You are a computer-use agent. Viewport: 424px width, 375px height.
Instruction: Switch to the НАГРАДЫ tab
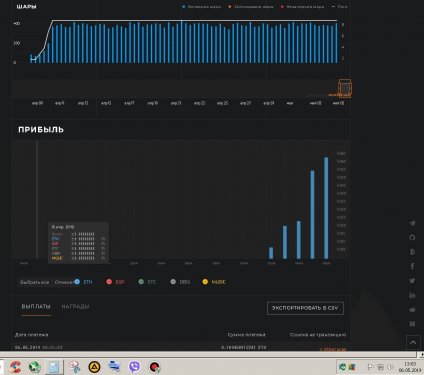point(75,306)
